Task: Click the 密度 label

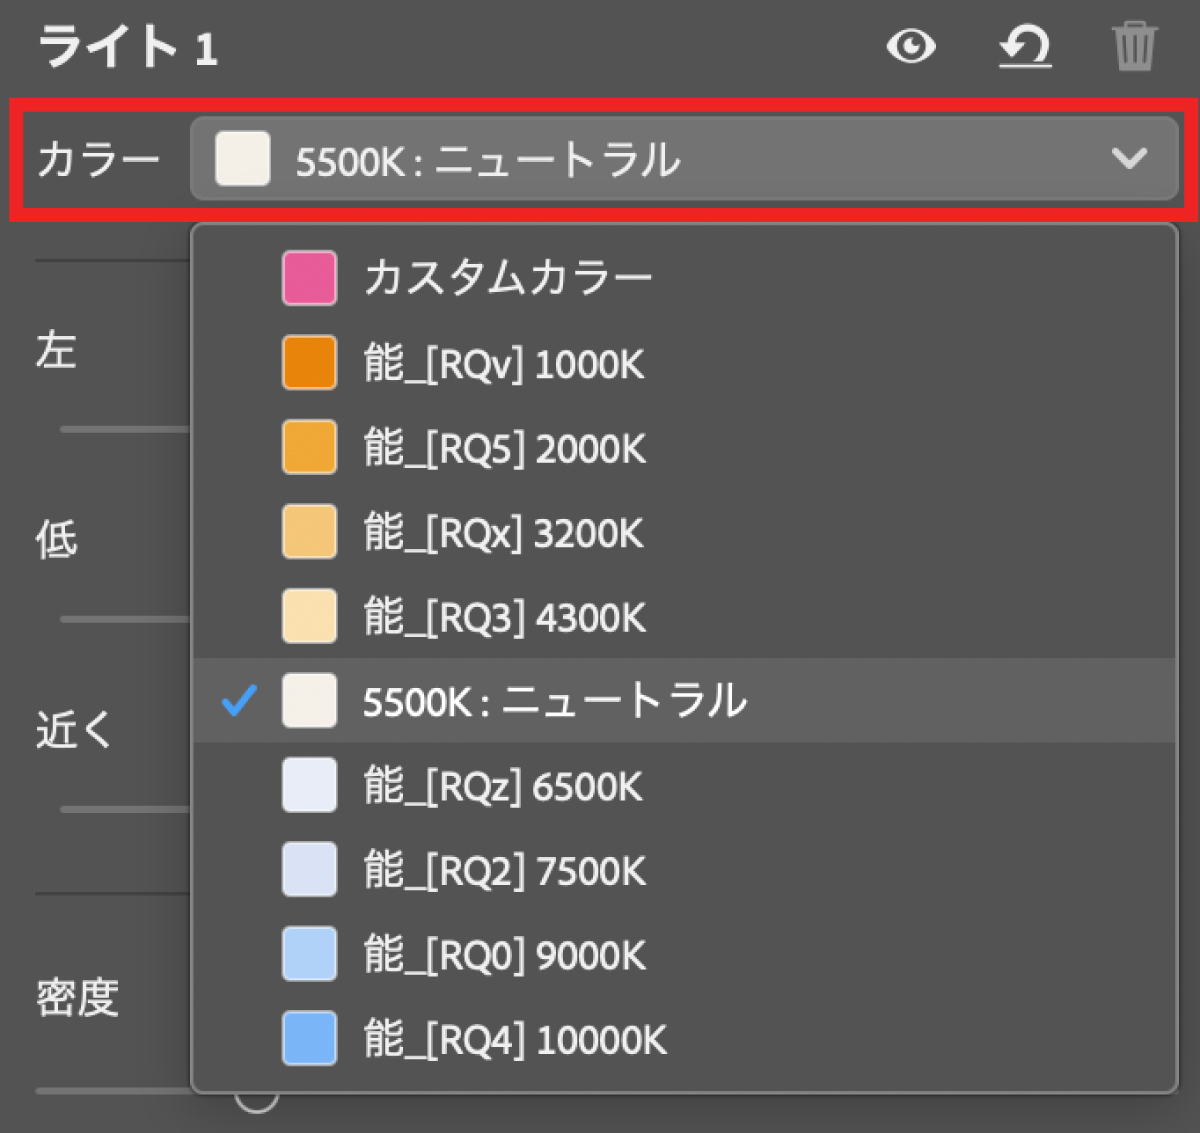Action: click(77, 997)
